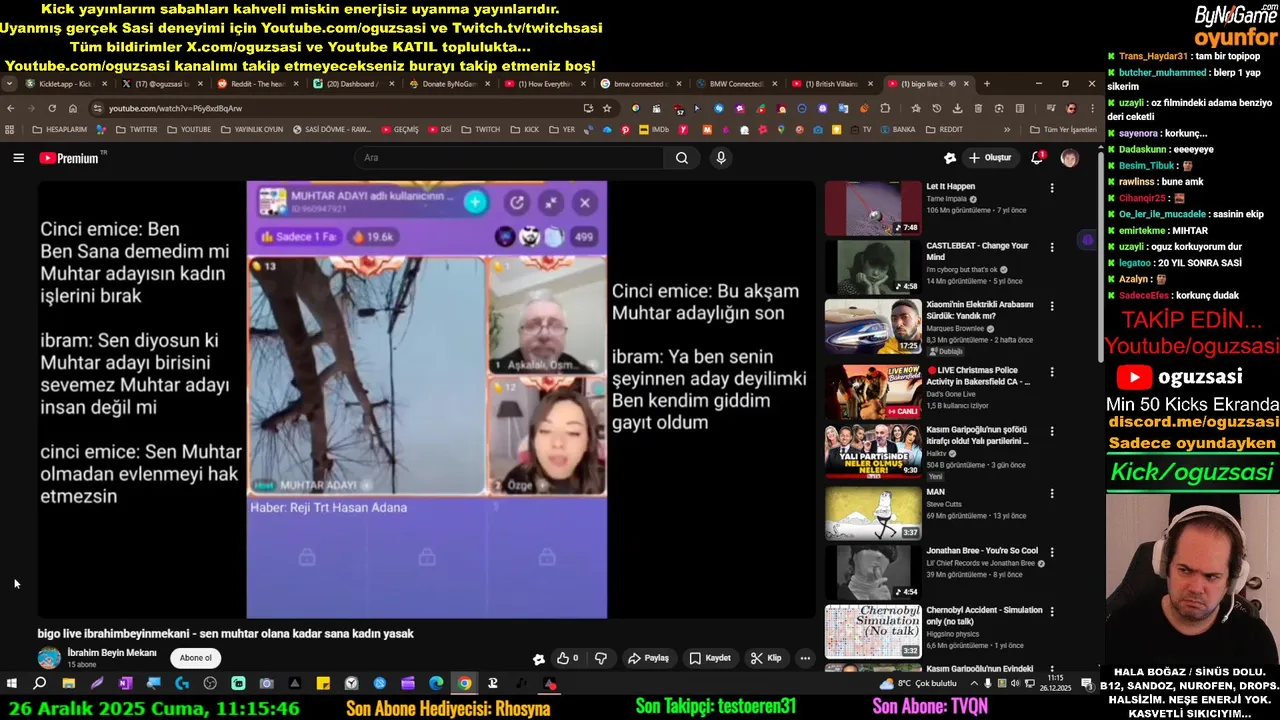This screenshot has width=1280, height=720.
Task: Open the options menu for the Chernobyl Accident video
Action: (1051, 611)
